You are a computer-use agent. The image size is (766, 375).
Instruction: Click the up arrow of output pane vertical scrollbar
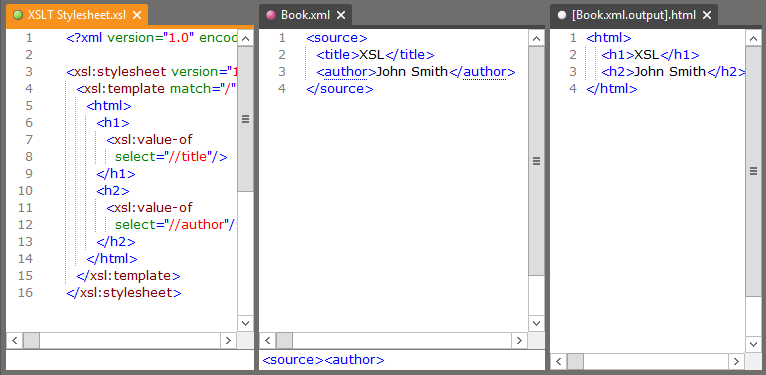tap(753, 38)
